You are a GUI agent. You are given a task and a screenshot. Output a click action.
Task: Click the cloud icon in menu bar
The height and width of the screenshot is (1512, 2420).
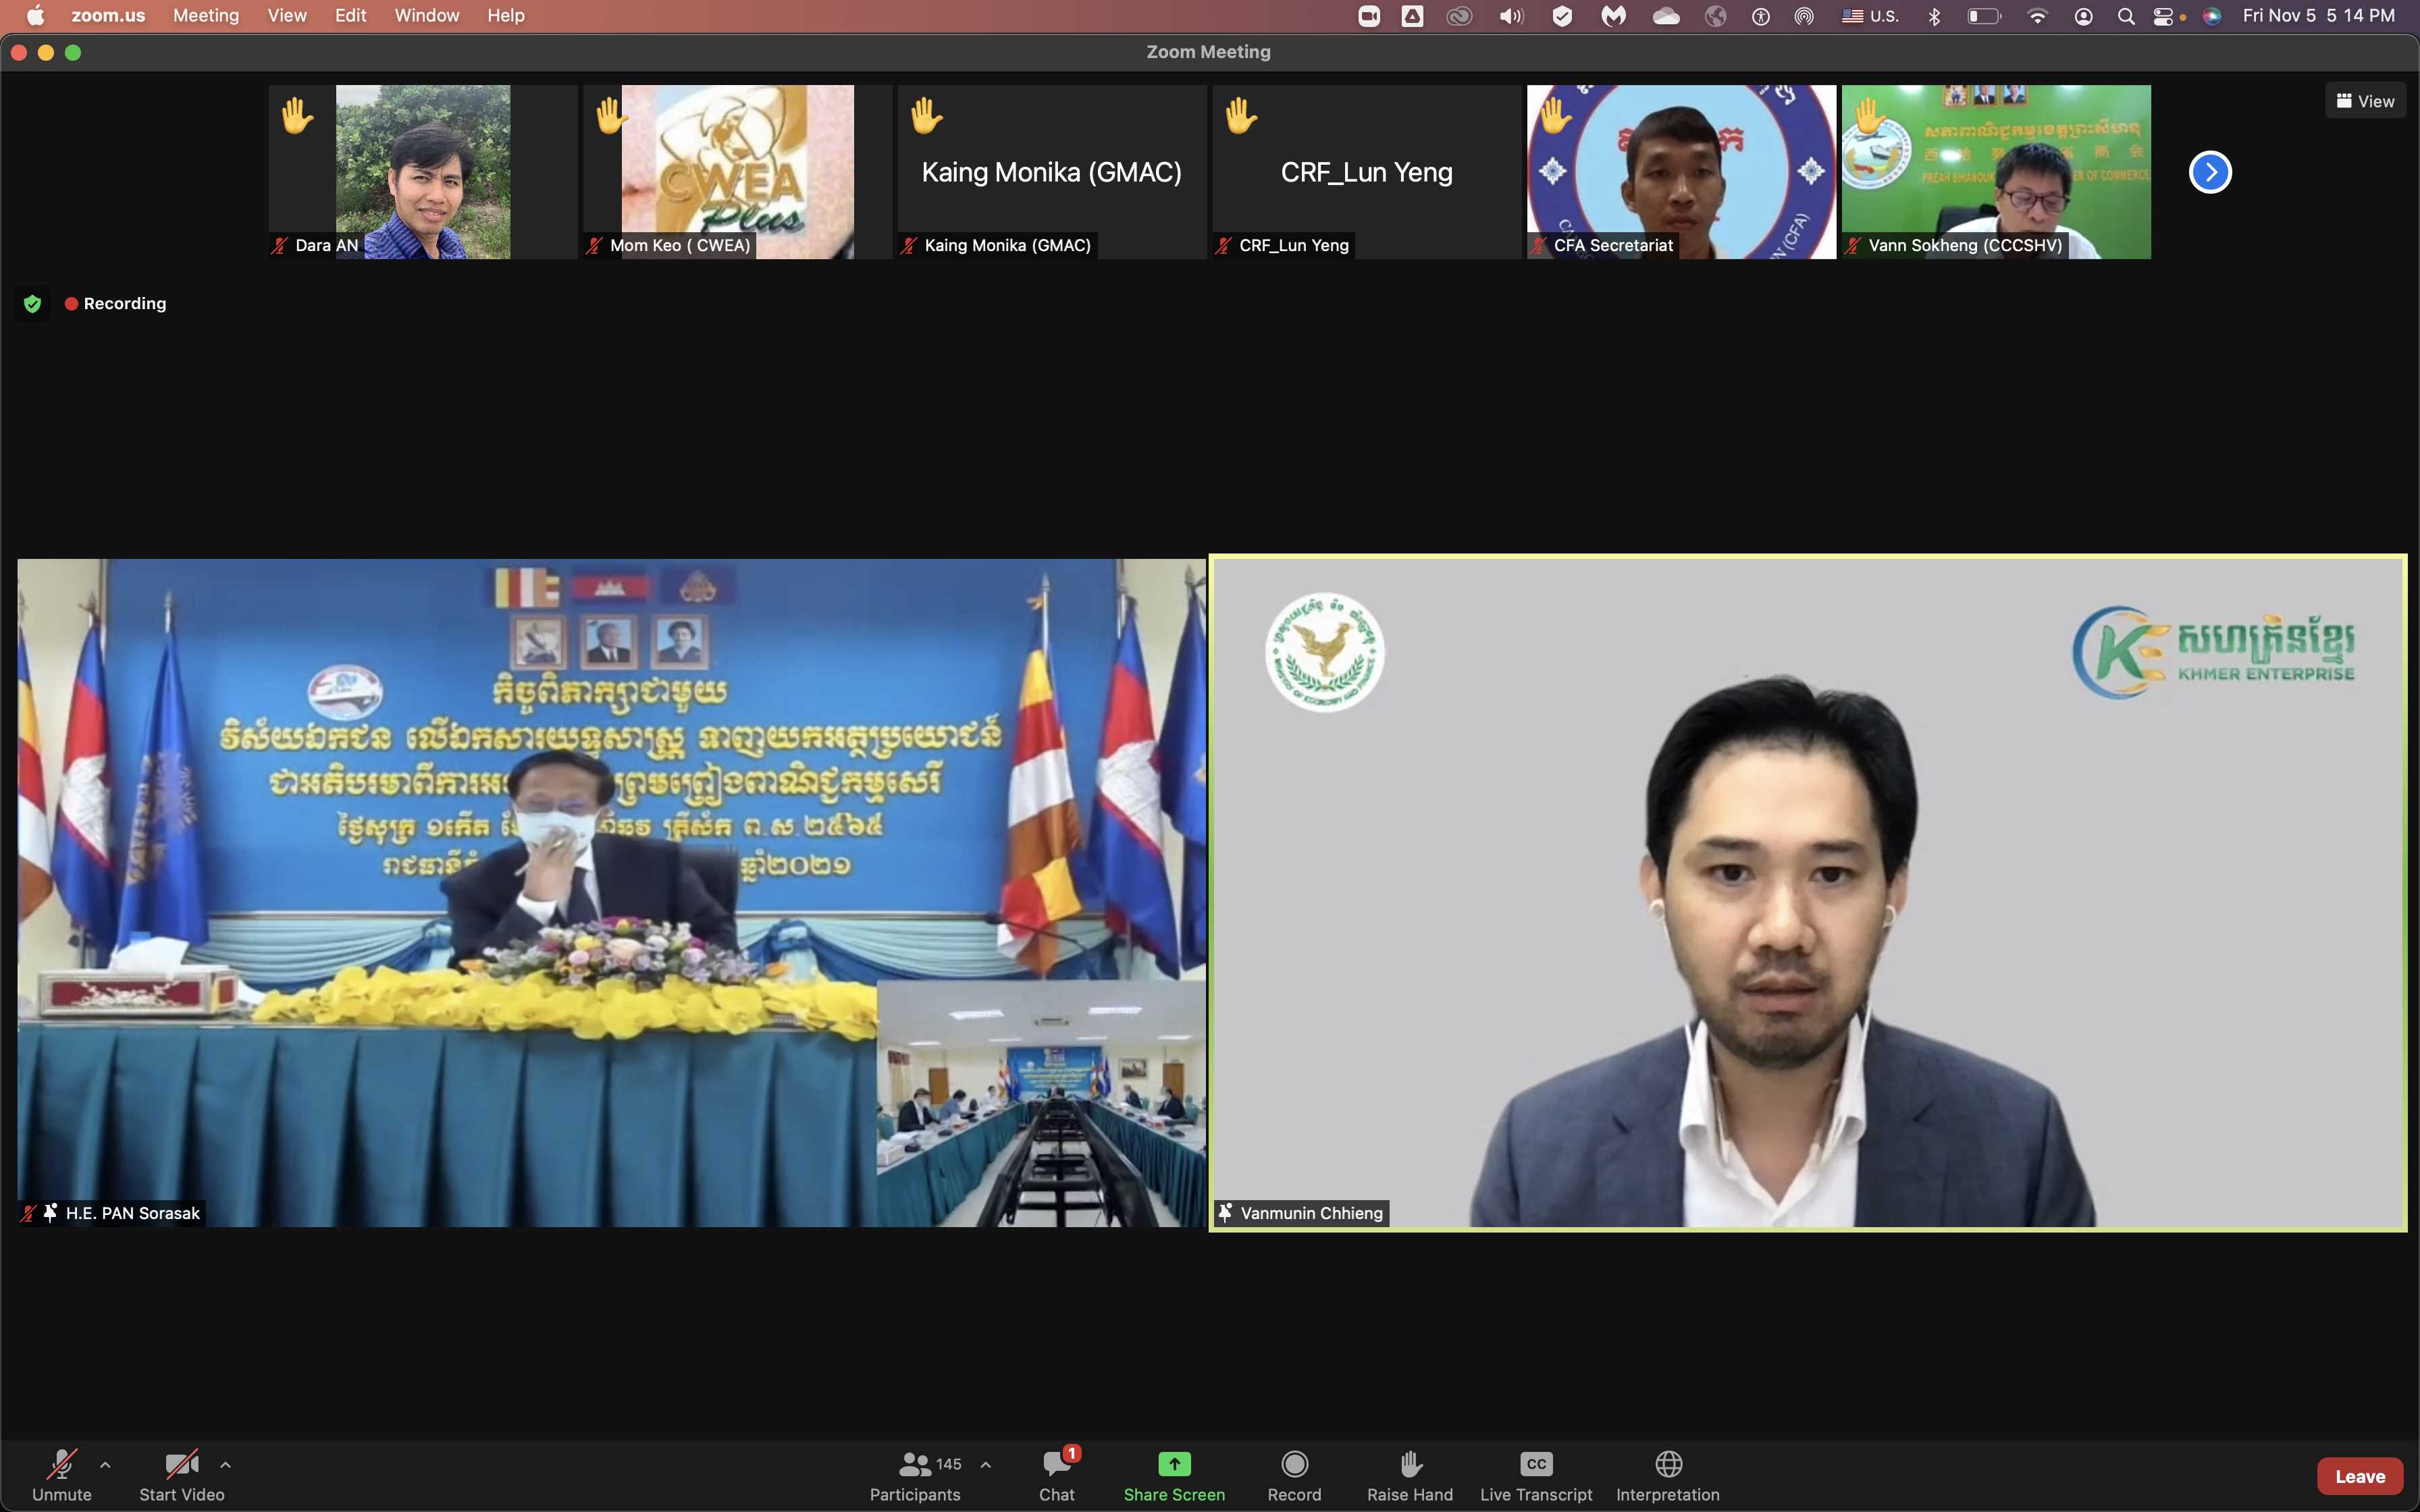click(x=1666, y=16)
